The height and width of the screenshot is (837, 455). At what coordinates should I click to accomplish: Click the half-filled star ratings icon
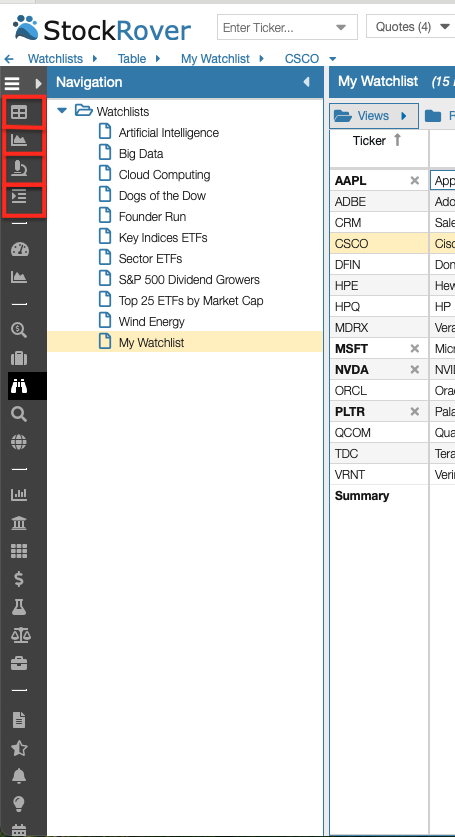pyautogui.click(x=19, y=748)
